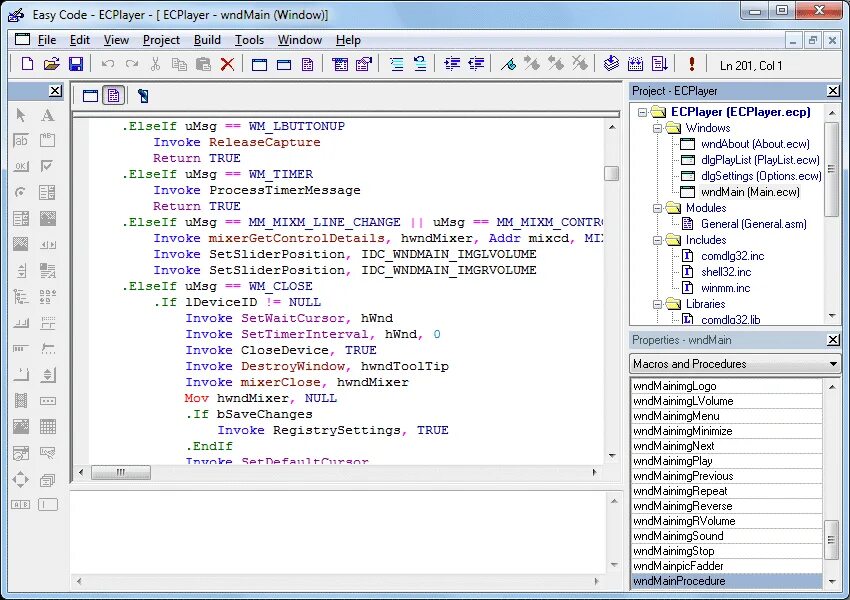850x600 pixels.
Task: Select wndMainimgRepeat in procedures list
Action: (726, 491)
